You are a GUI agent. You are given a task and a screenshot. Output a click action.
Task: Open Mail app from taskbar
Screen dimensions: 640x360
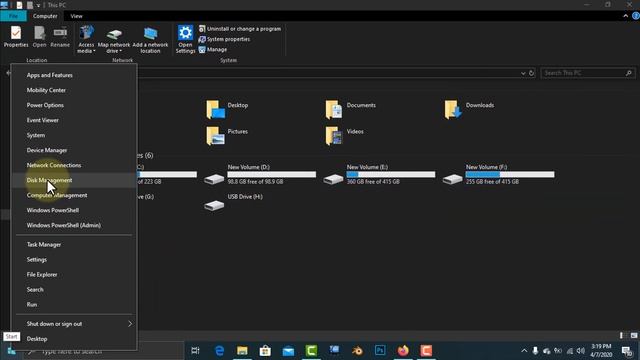click(x=288, y=351)
